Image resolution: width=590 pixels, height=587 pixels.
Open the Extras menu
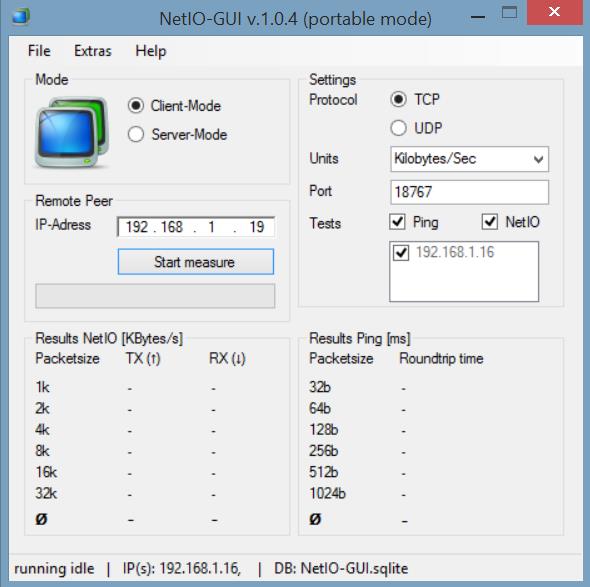pyautogui.click(x=93, y=51)
